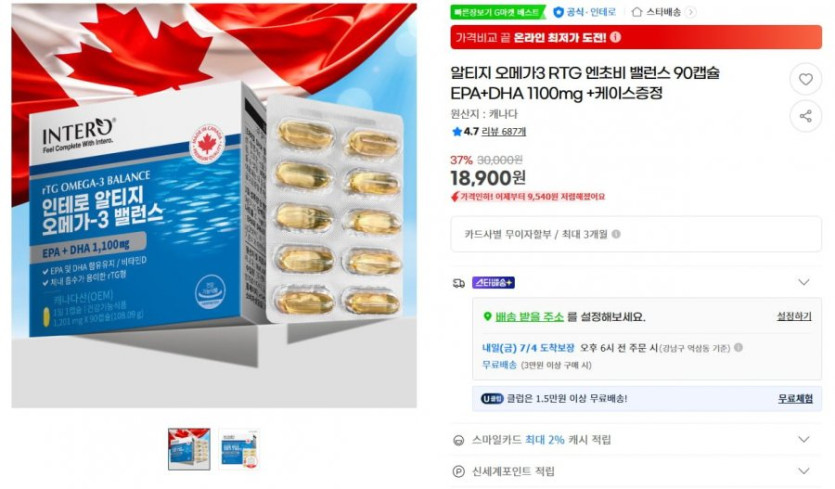Click the 설정하기 address link
Viewport: 835px width, 489px height.
click(x=794, y=316)
